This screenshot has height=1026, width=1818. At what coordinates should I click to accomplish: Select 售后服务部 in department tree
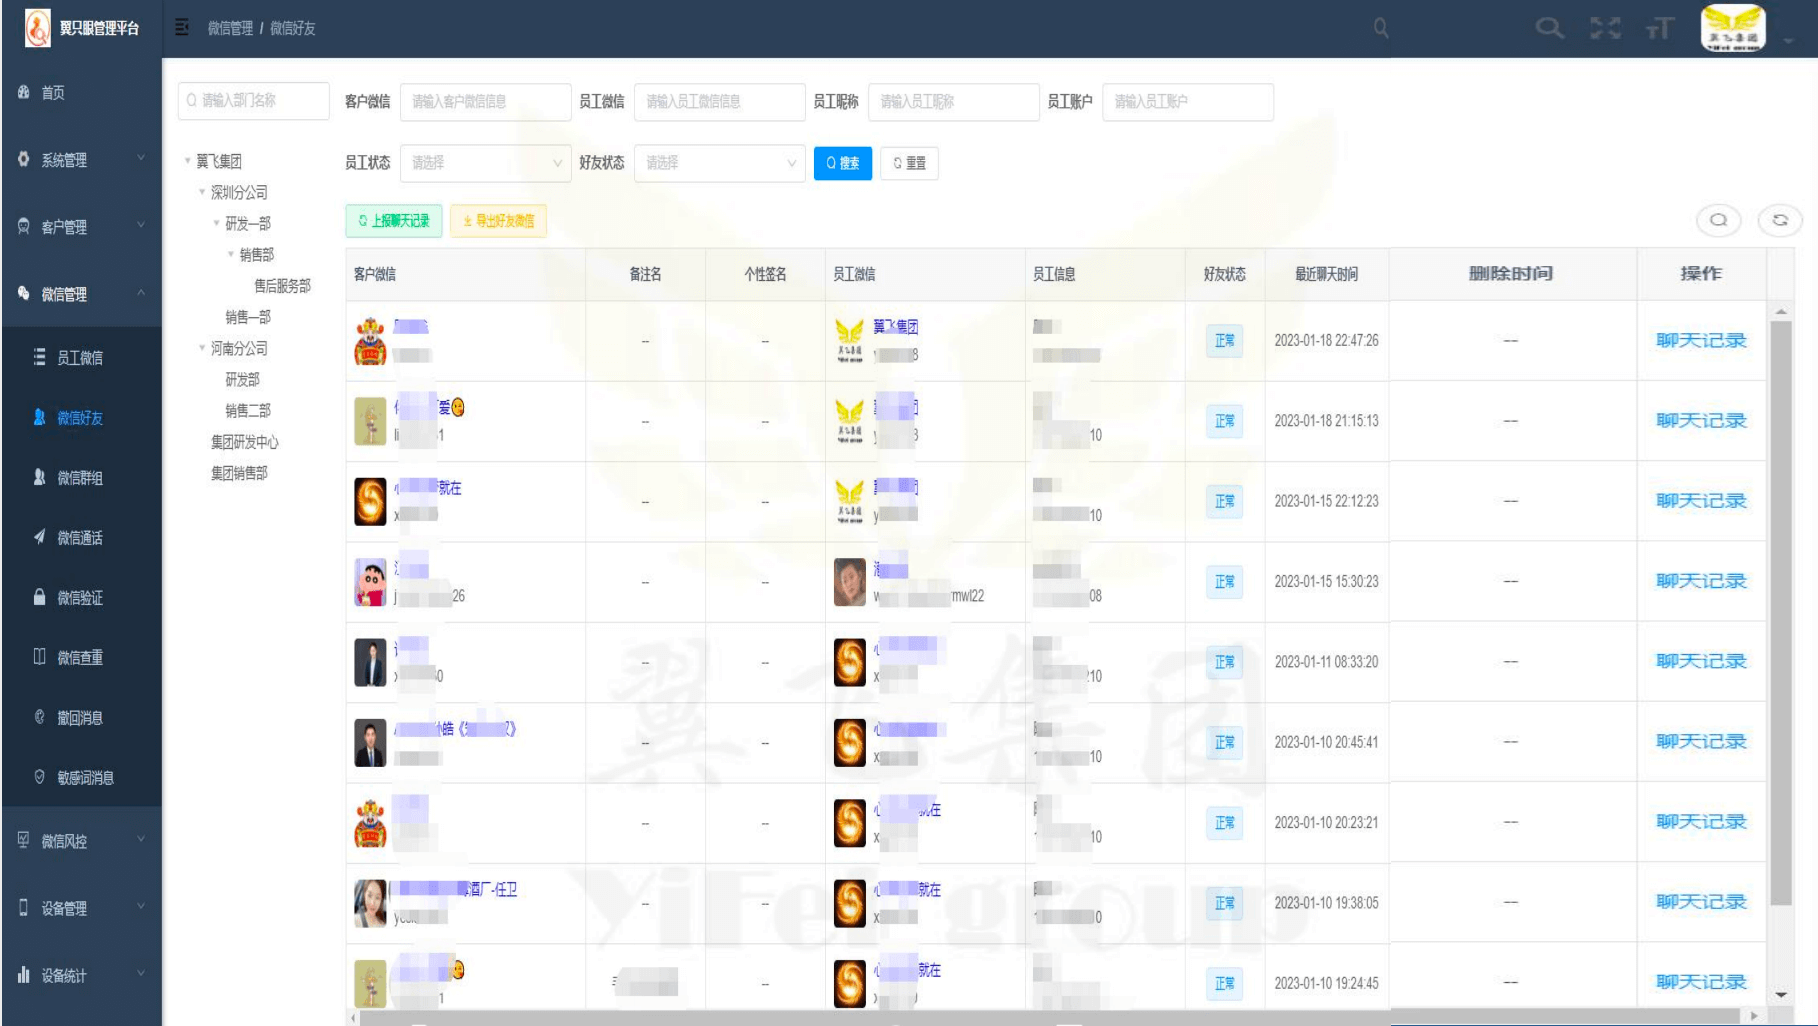[283, 286]
